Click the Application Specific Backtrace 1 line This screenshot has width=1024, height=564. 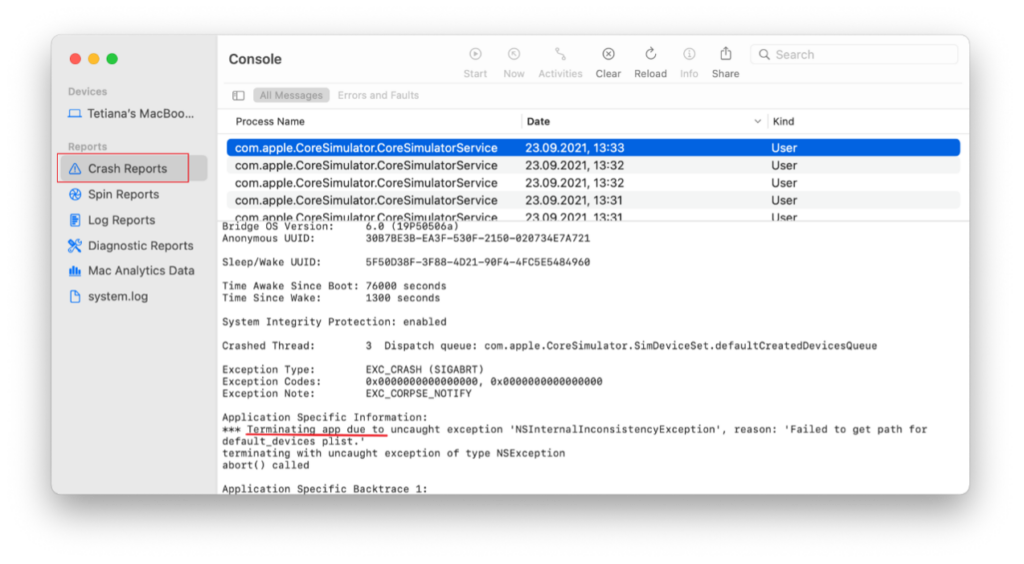coord(325,489)
